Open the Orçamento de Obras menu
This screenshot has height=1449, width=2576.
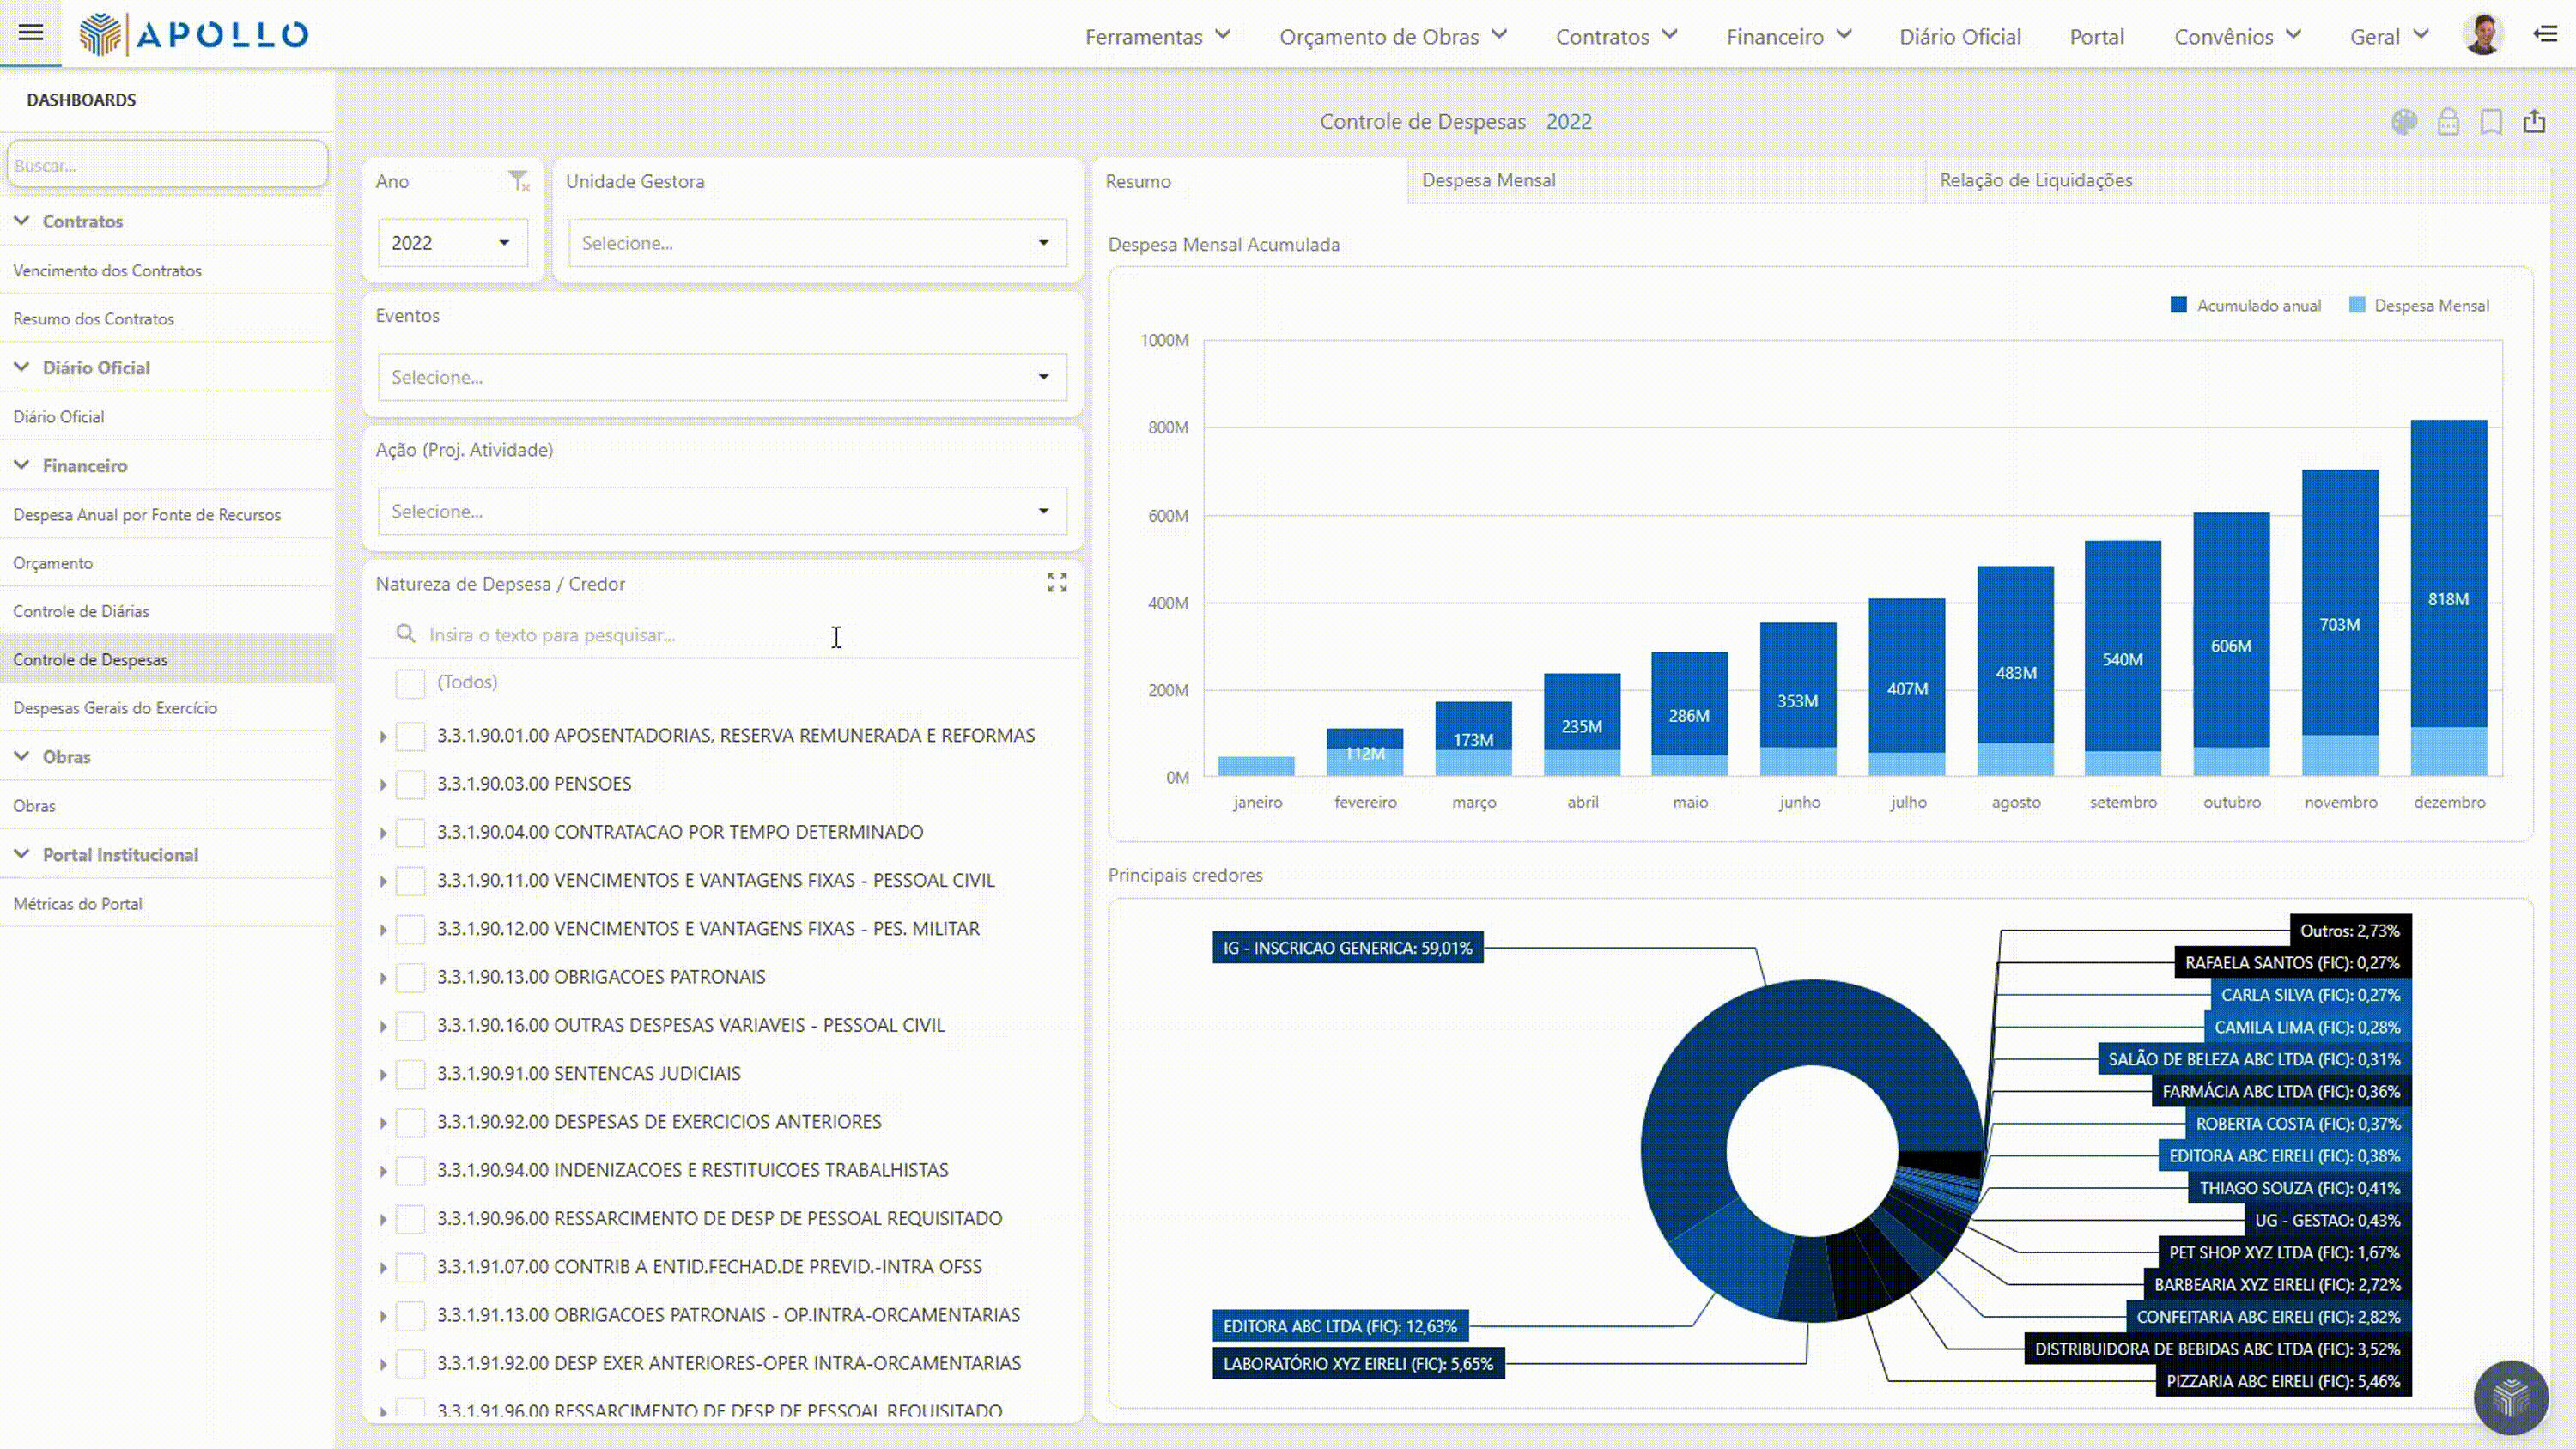point(1393,36)
